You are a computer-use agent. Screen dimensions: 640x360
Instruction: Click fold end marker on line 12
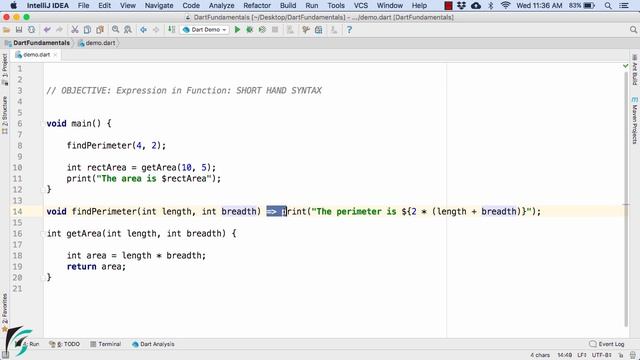[42, 189]
